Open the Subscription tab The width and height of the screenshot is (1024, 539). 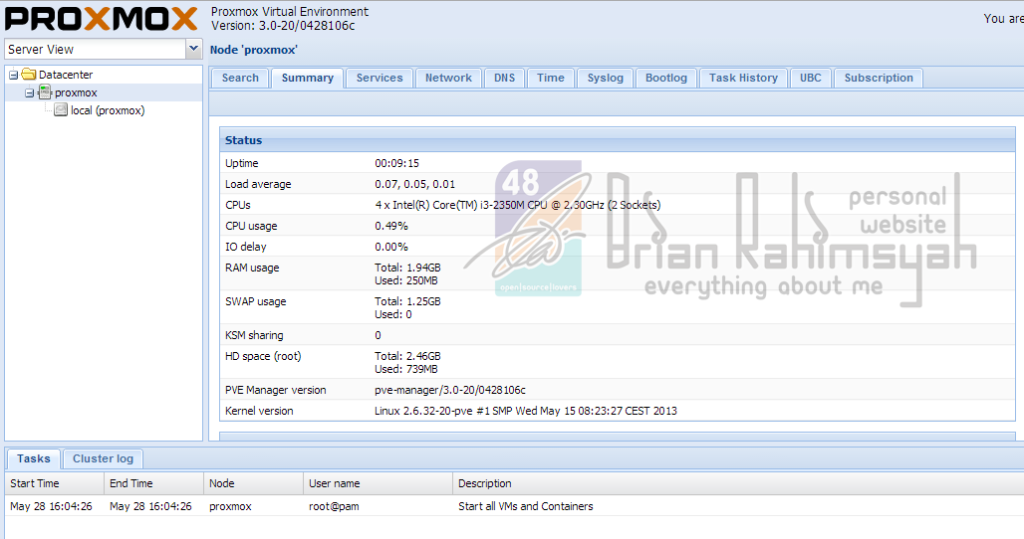(x=878, y=78)
